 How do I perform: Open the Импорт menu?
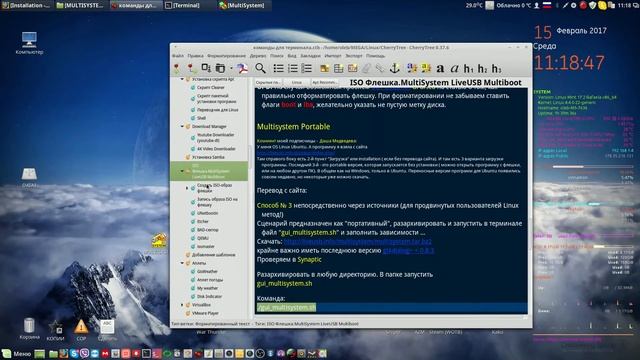(x=333, y=56)
